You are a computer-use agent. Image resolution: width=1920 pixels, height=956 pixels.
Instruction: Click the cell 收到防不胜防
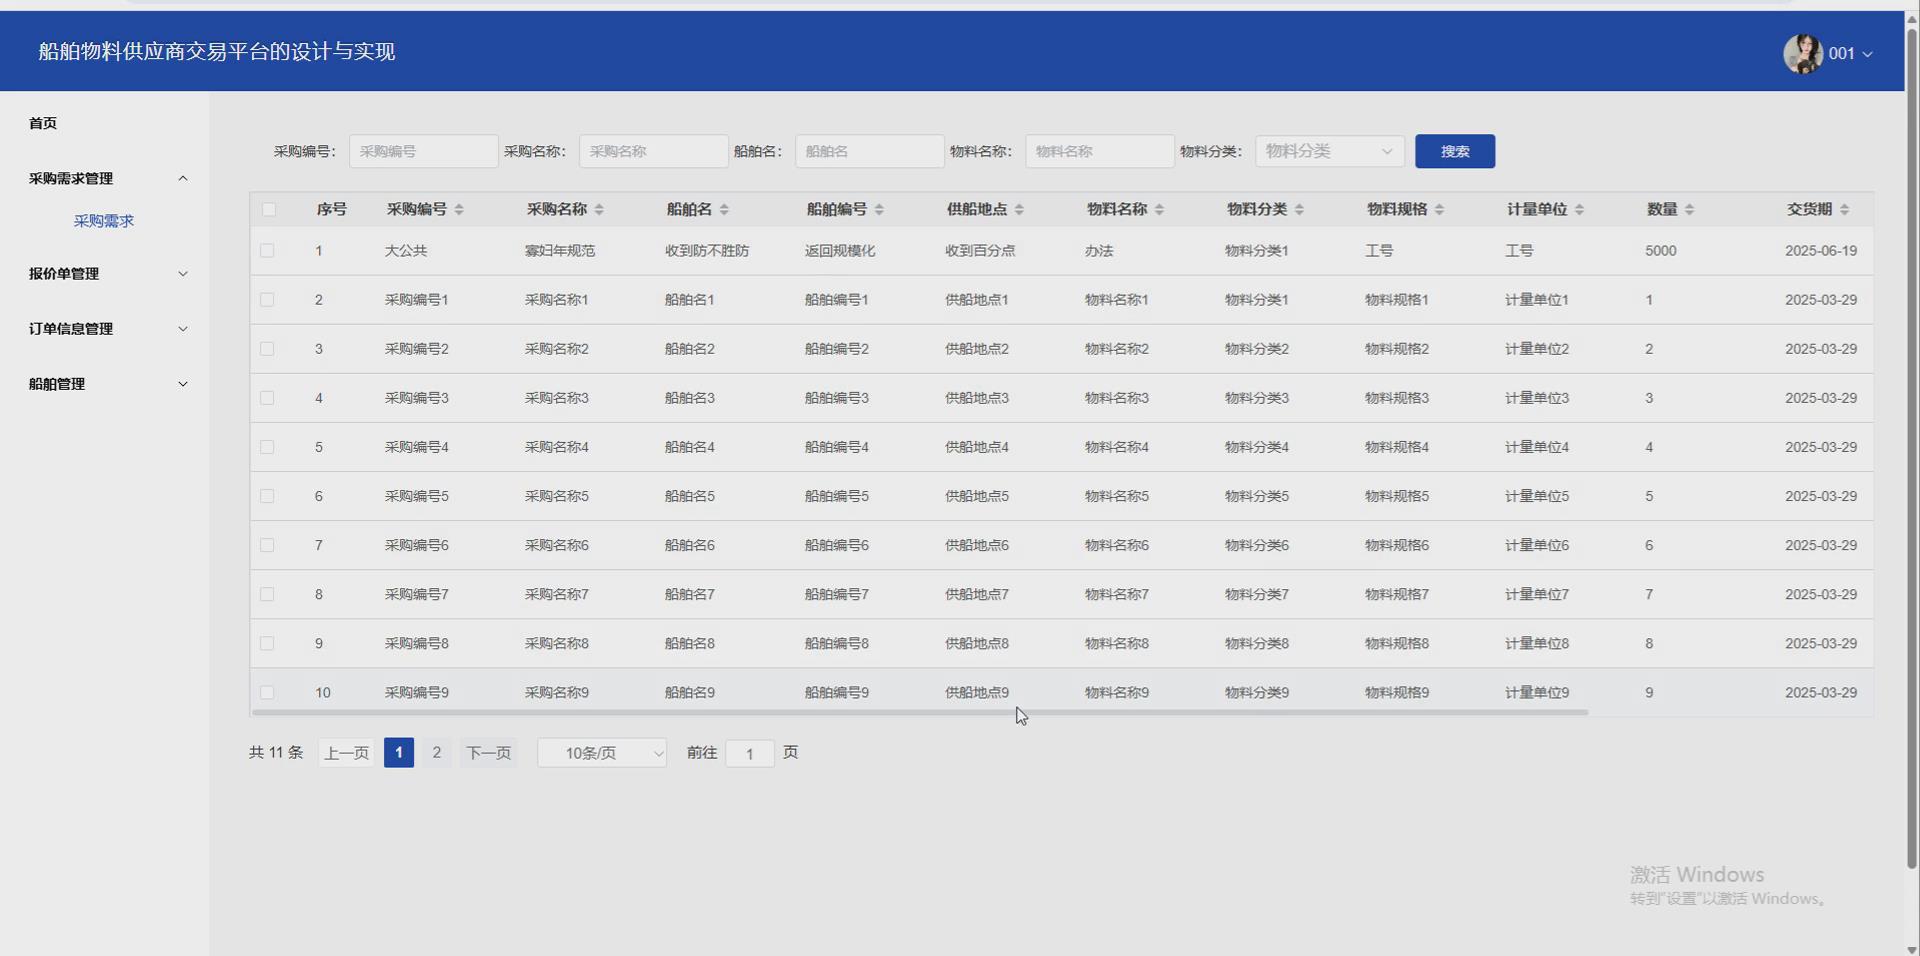coord(707,251)
